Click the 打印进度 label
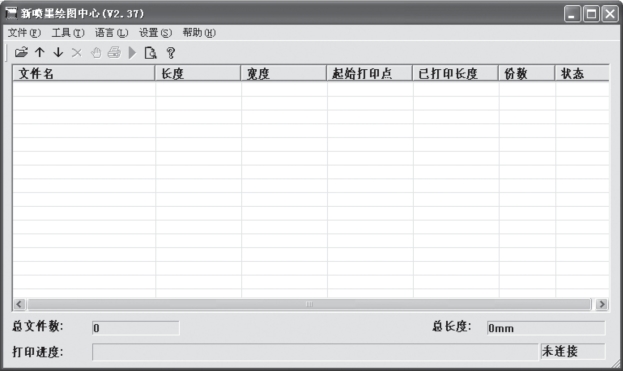The height and width of the screenshot is (371, 623). pyautogui.click(x=38, y=352)
